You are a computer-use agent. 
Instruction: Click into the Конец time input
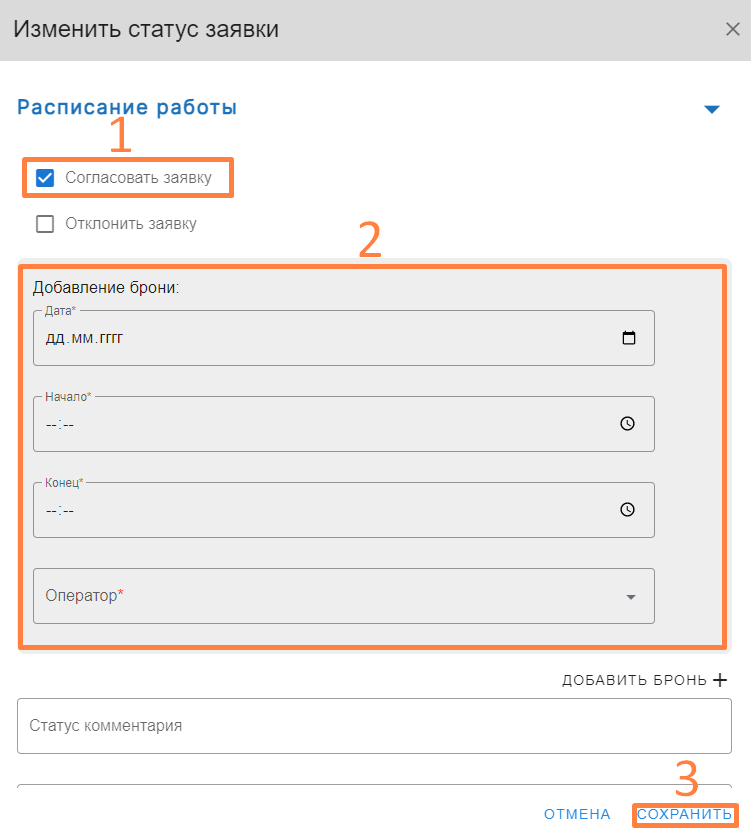(300, 510)
